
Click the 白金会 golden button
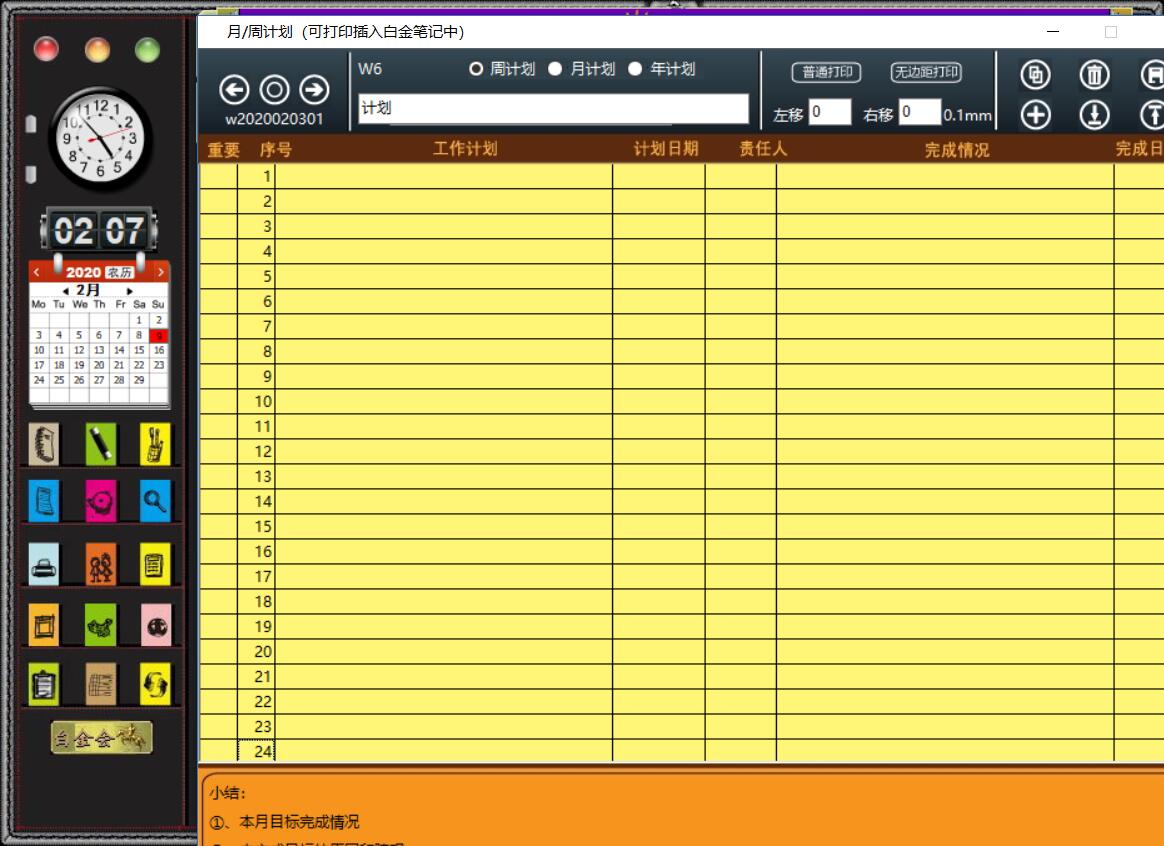[102, 738]
